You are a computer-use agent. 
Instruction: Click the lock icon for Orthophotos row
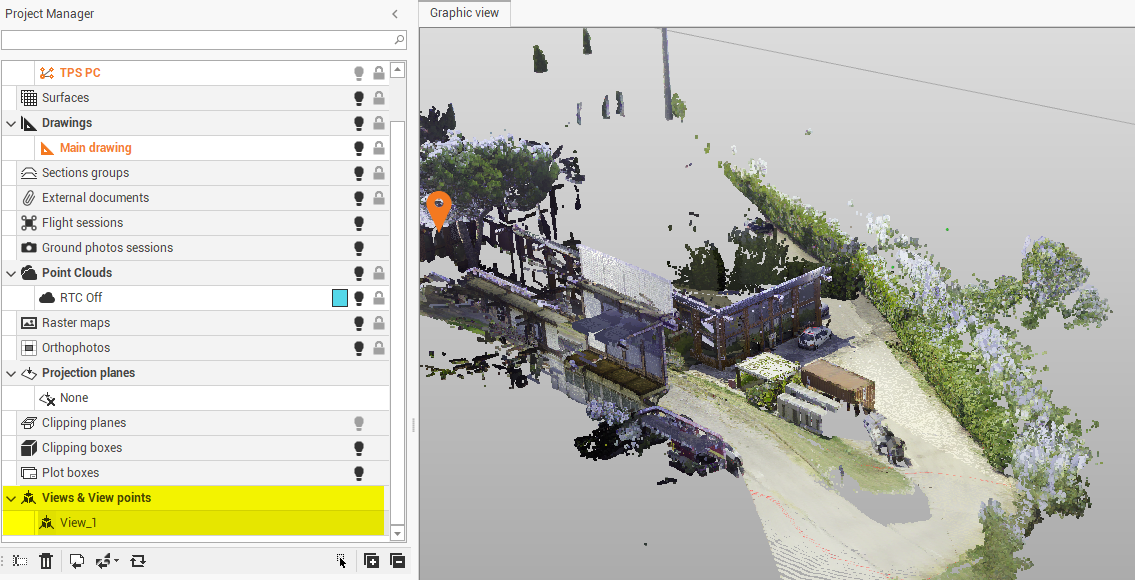pyautogui.click(x=379, y=348)
